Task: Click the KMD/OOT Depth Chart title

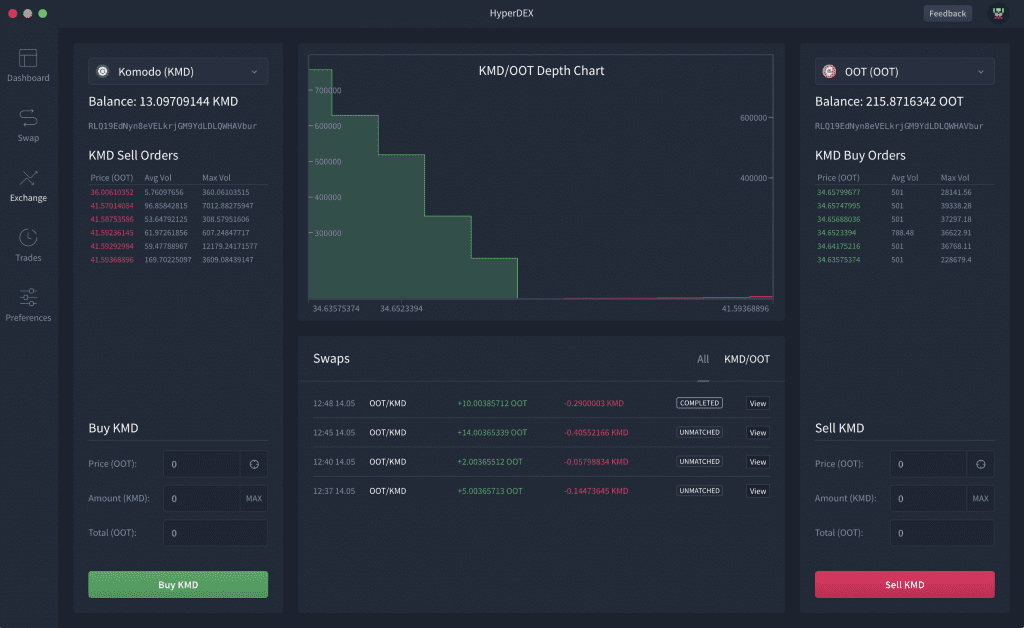Action: (x=541, y=71)
